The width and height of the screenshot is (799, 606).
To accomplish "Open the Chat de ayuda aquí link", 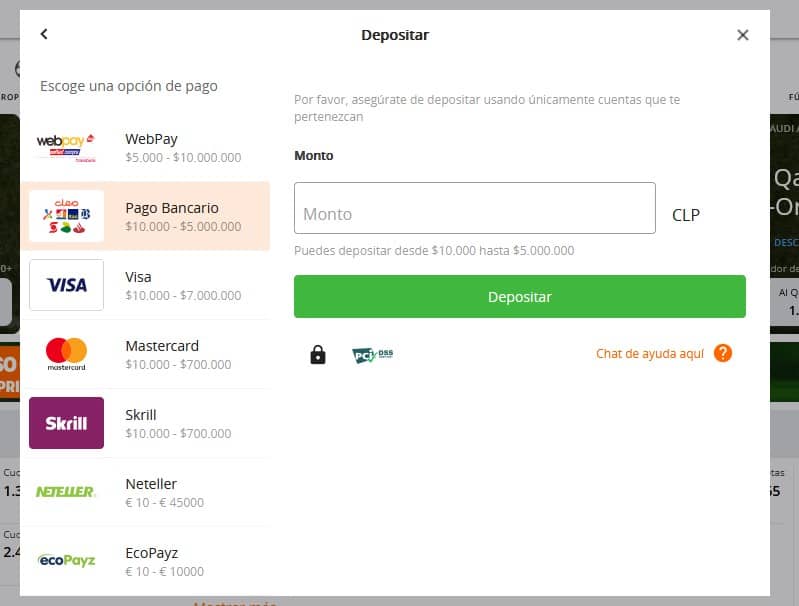I will point(650,354).
